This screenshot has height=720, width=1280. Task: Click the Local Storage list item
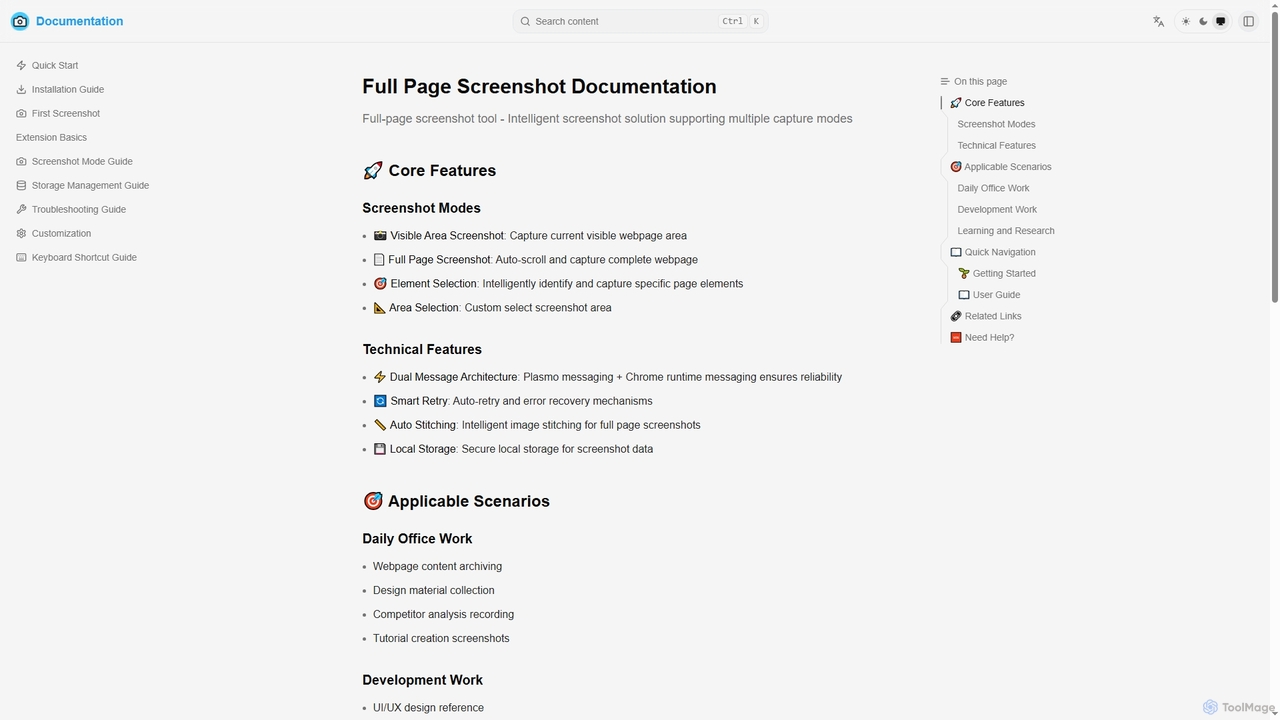point(513,449)
